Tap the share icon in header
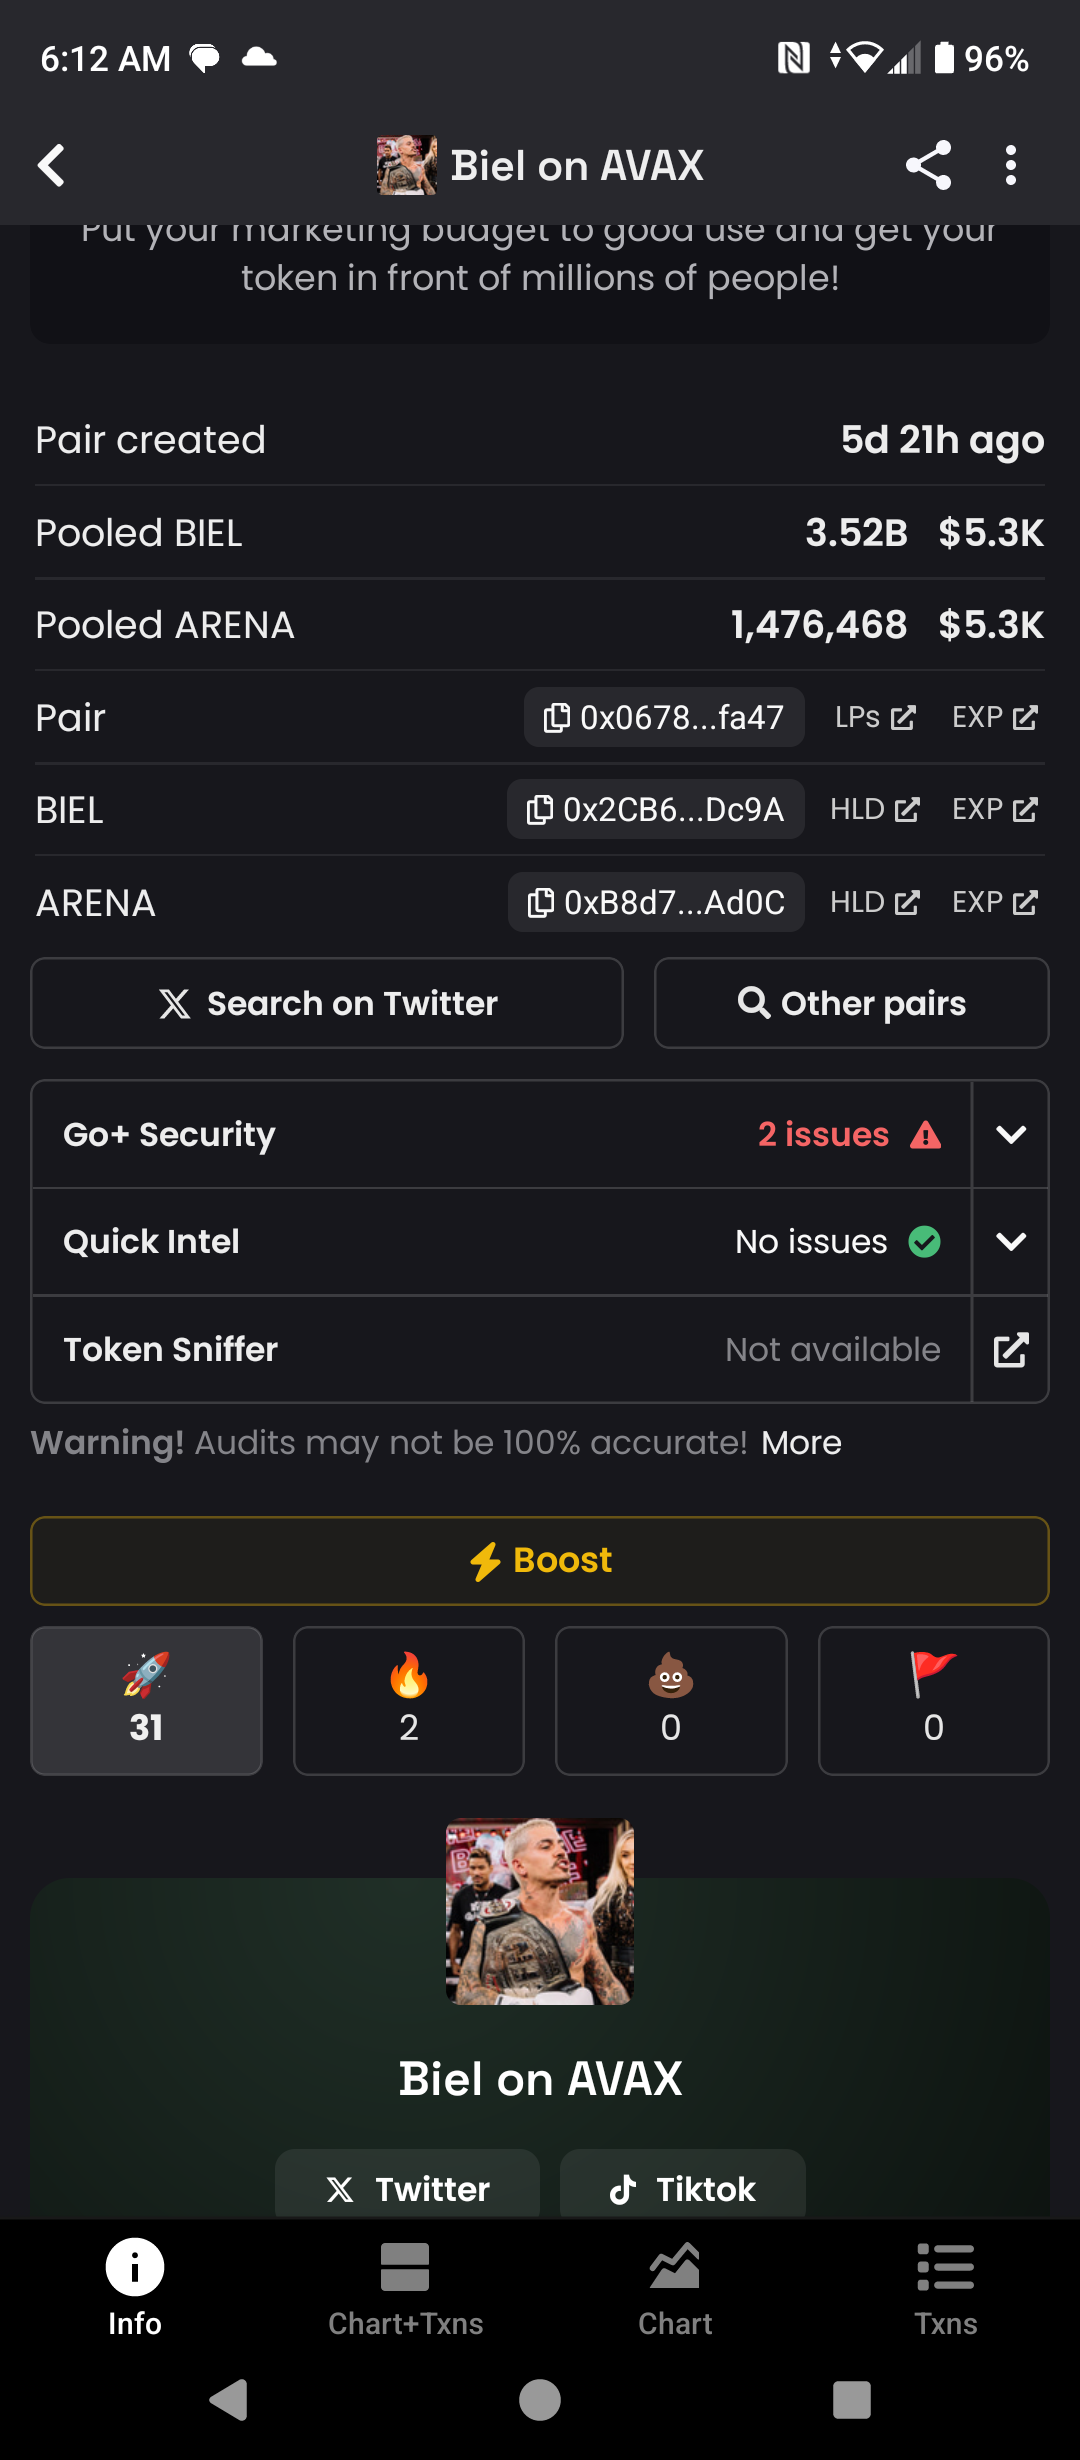Image resolution: width=1080 pixels, height=2460 pixels. tap(928, 165)
